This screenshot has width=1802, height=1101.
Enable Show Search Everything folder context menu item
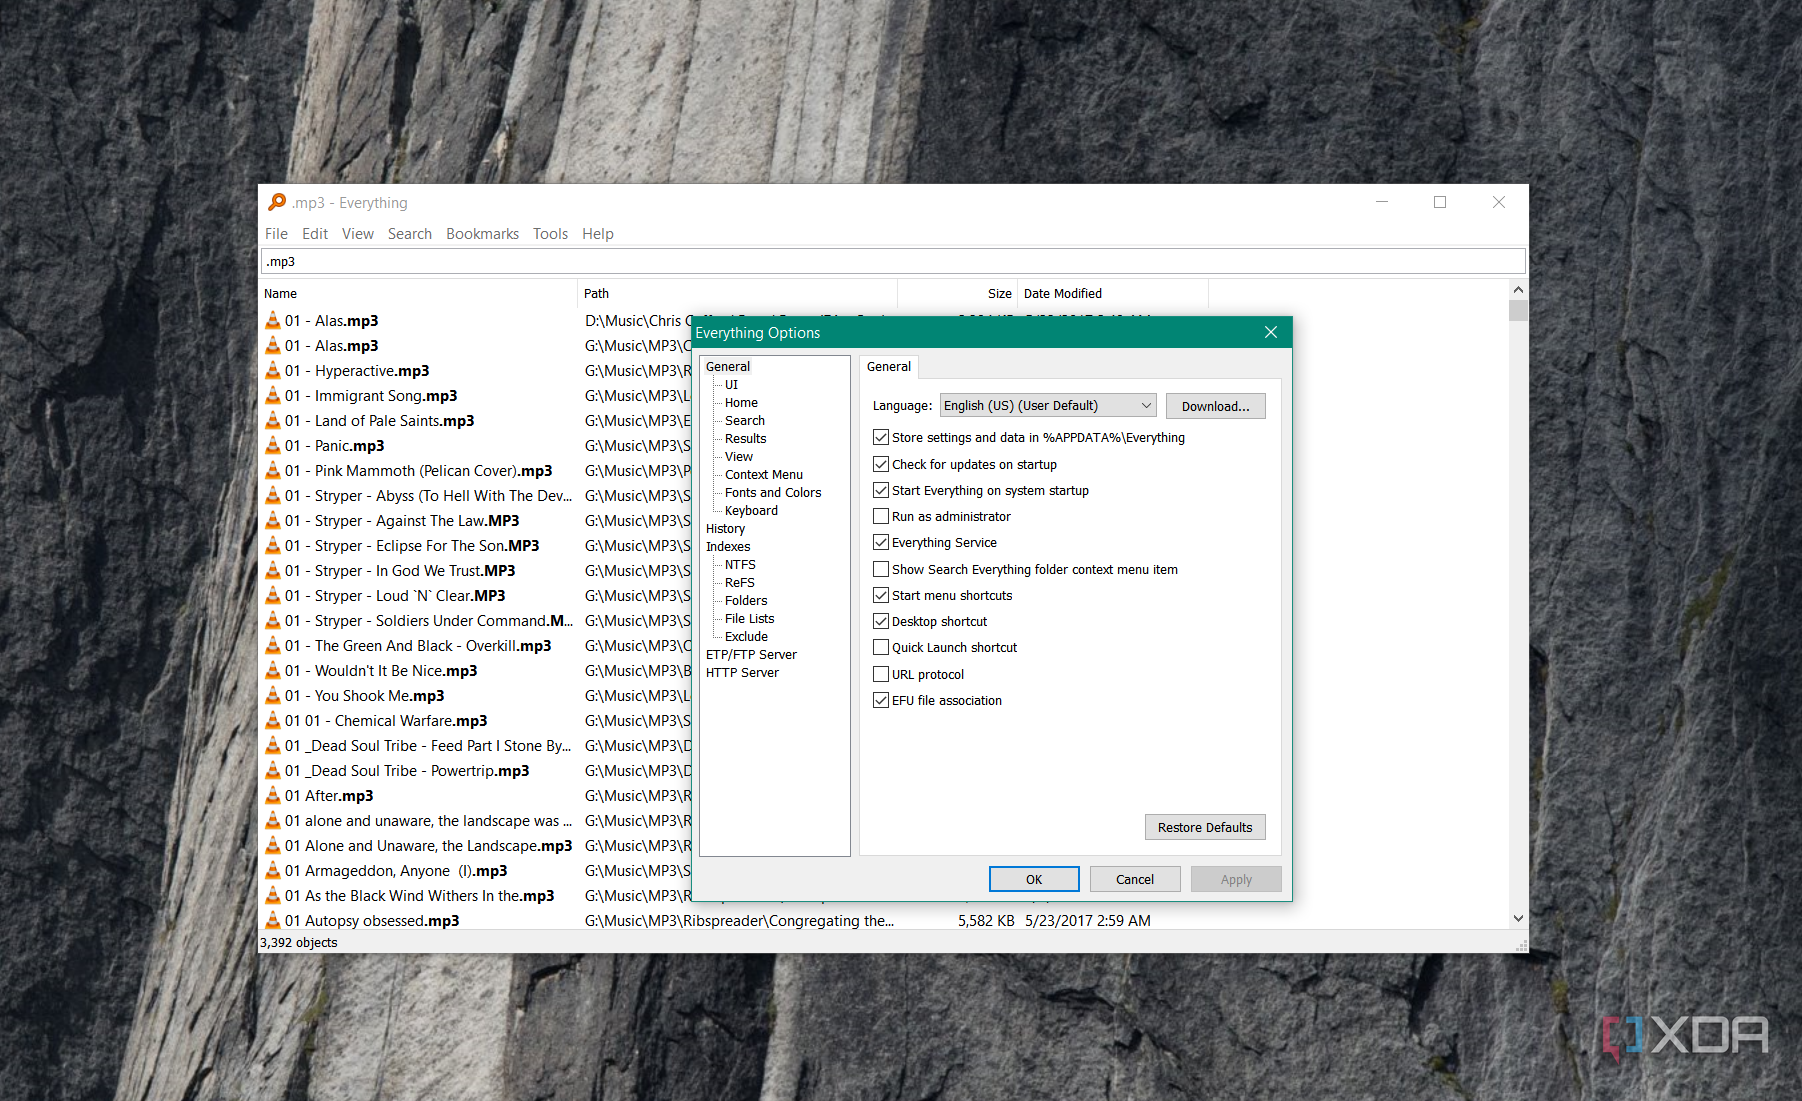[x=881, y=569]
